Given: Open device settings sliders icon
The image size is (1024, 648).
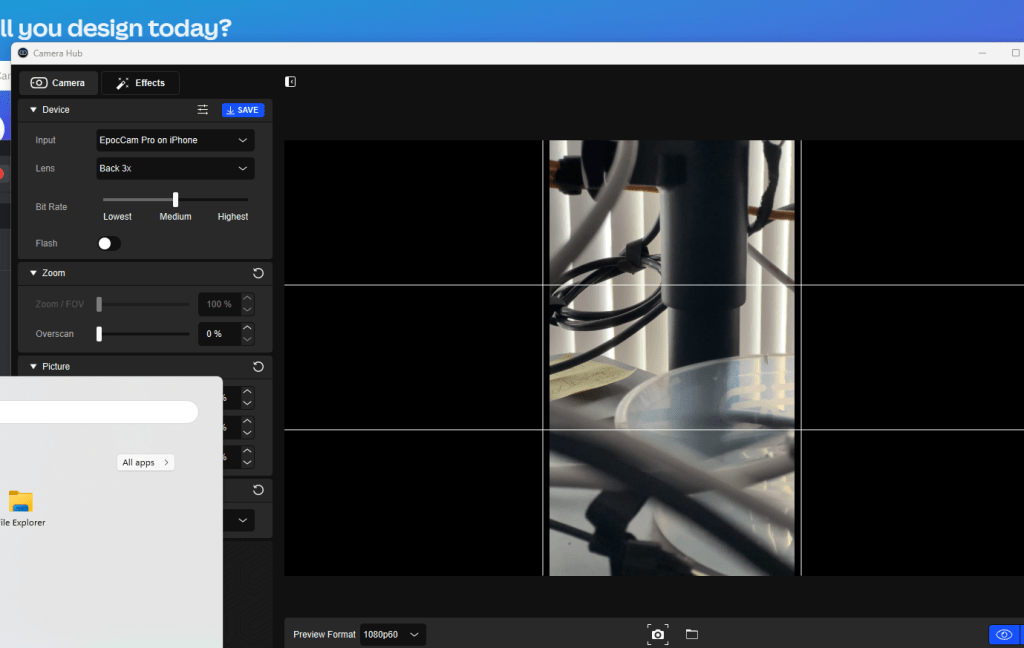Looking at the screenshot, I should click(x=203, y=110).
